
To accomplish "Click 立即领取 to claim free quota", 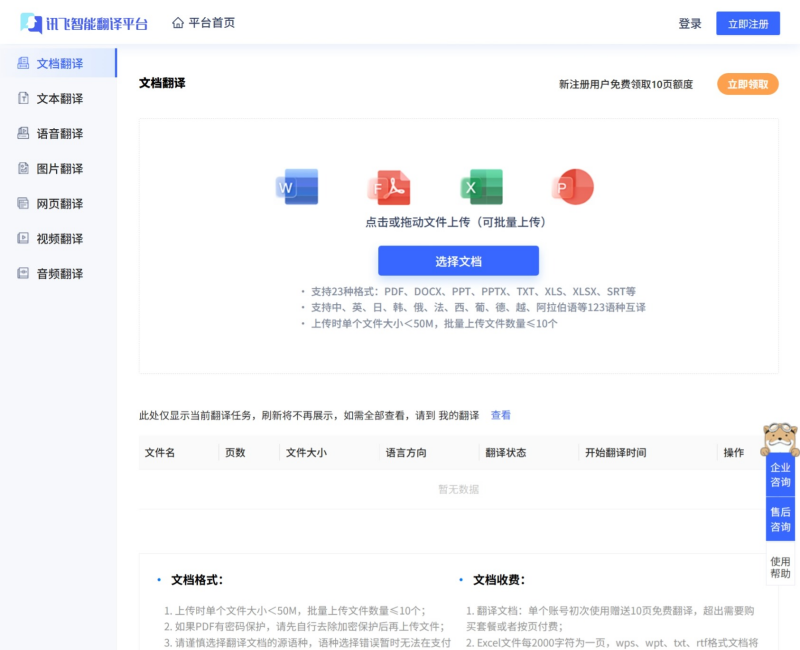I will 748,84.
